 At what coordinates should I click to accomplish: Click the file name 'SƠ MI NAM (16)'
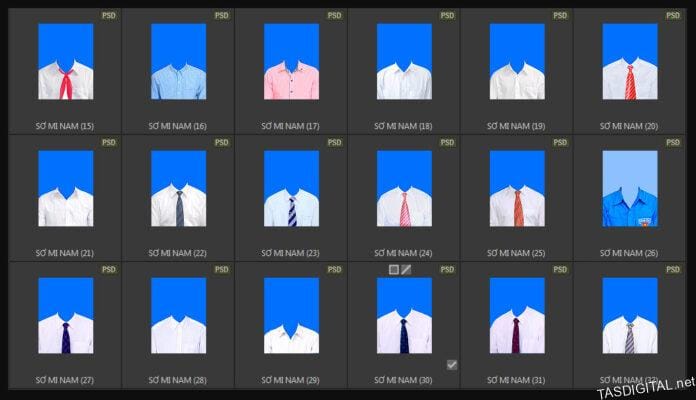178,126
